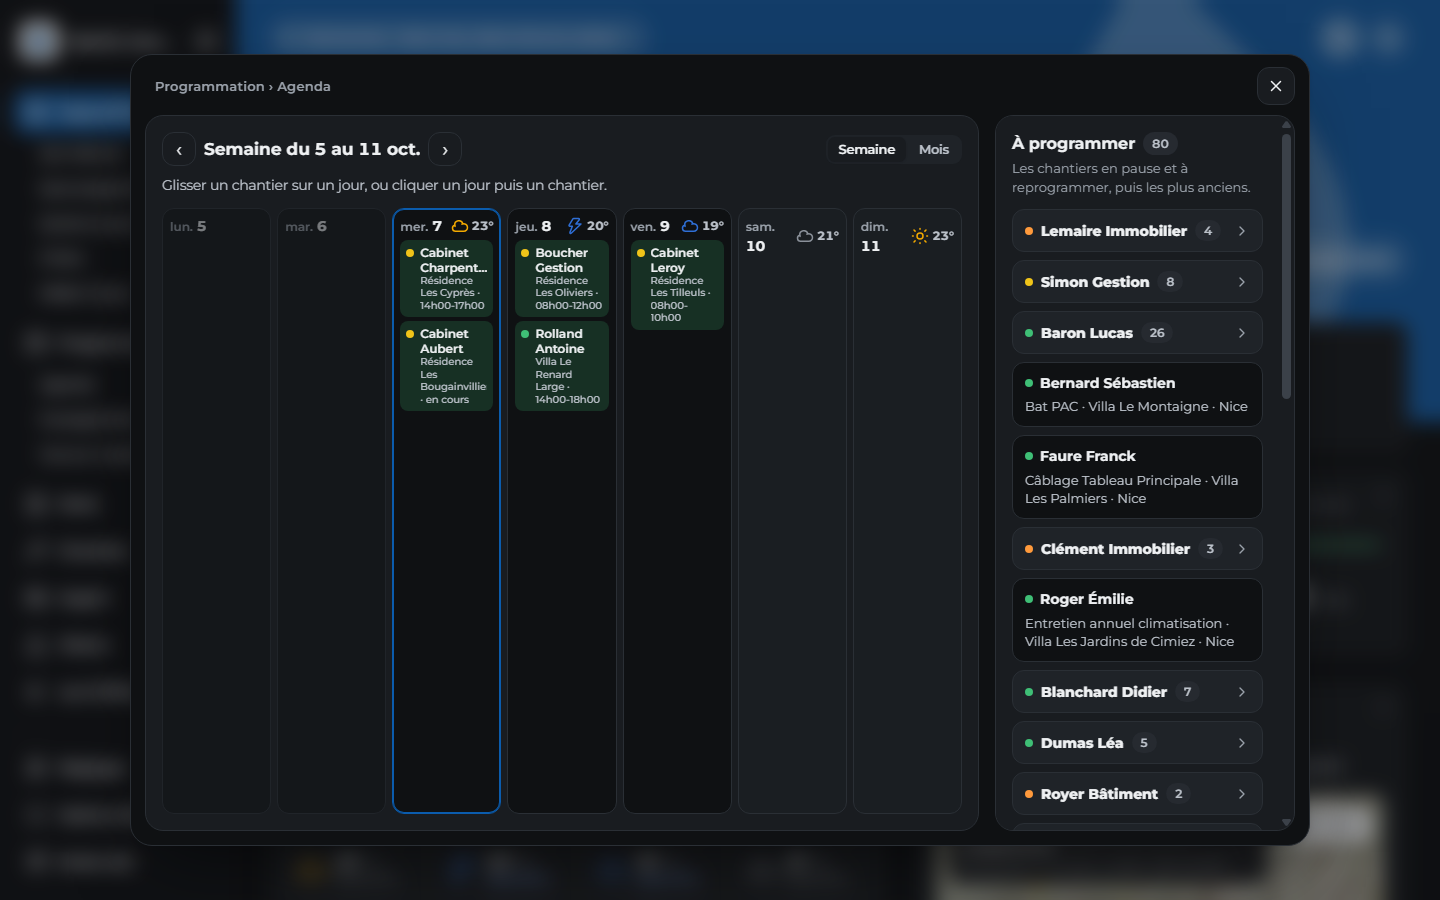The image size is (1440, 900).
Task: Expand the Baron Lucas chevron
Action: pyautogui.click(x=1242, y=333)
